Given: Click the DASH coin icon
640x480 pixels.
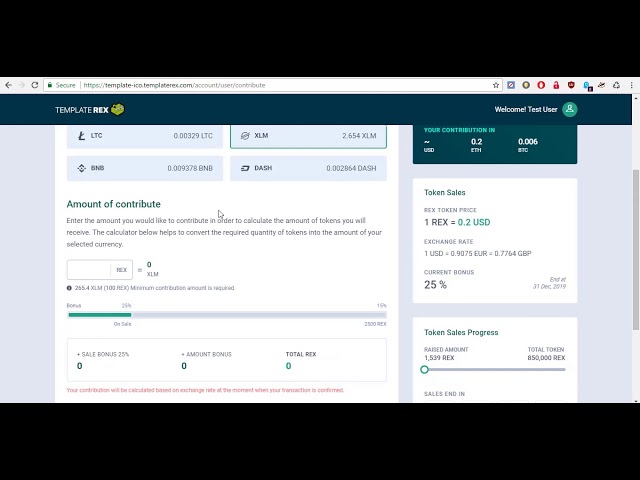Looking at the screenshot, I should (x=245, y=168).
